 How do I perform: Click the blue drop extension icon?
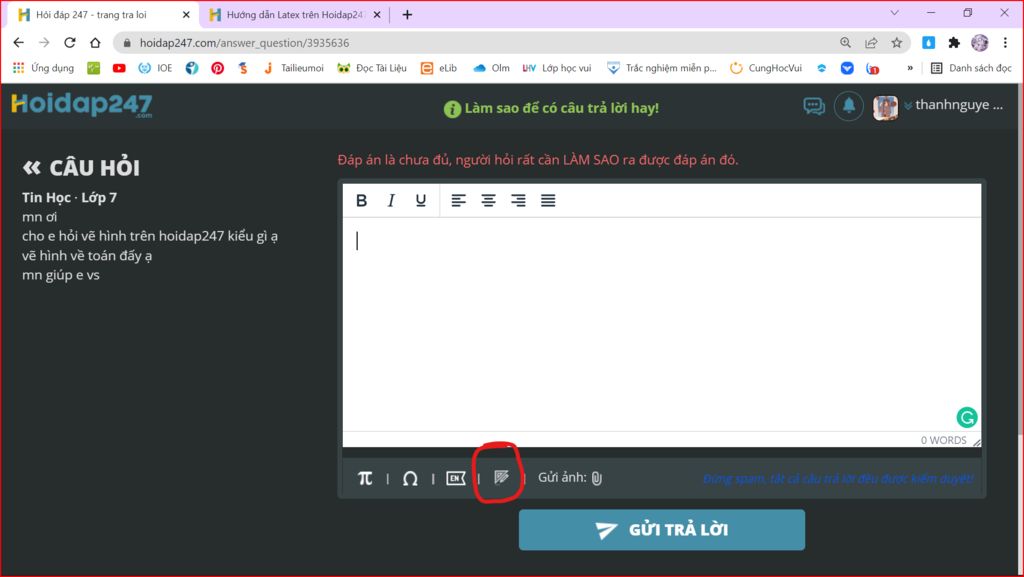coord(928,43)
